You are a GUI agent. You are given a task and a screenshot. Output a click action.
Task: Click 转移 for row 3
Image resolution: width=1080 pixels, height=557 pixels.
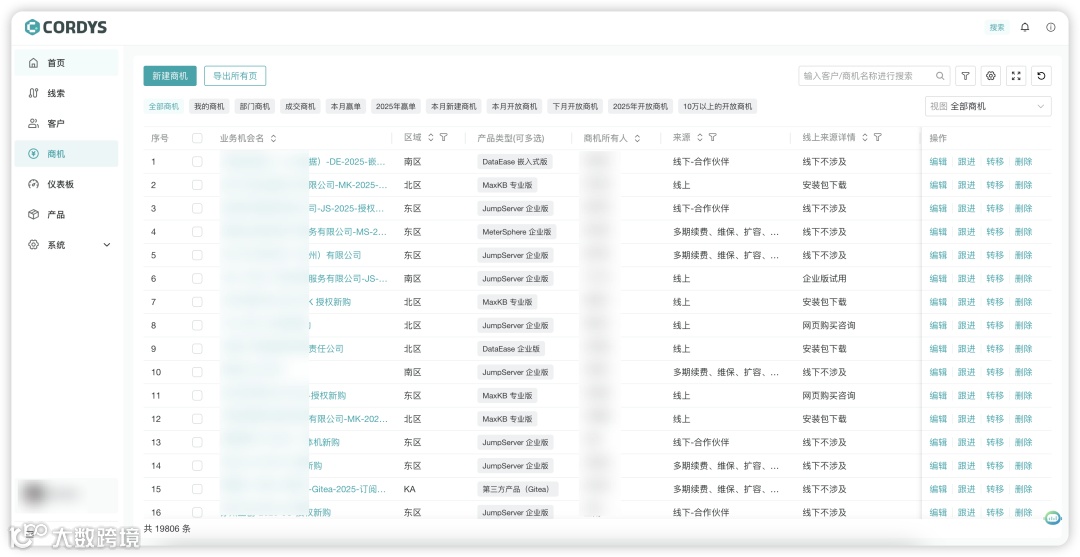coord(995,209)
